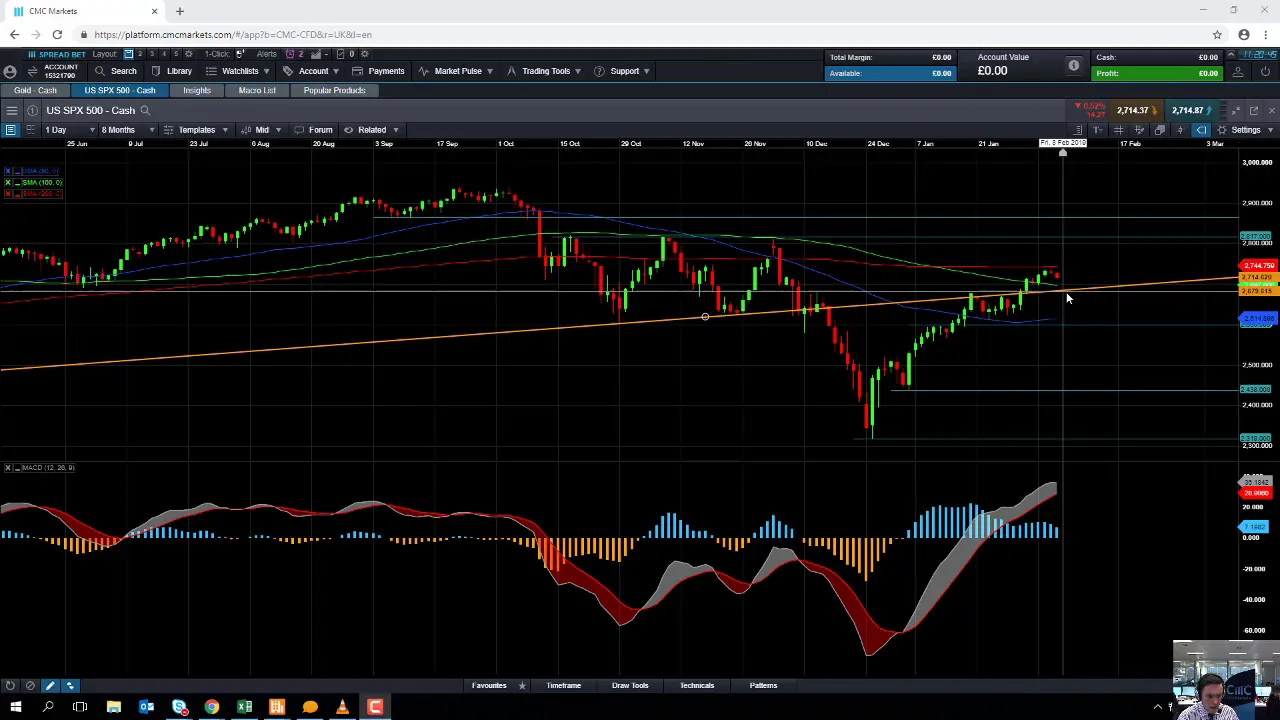The height and width of the screenshot is (720, 1280).
Task: Open the Alerts alarm clock icon
Action: pyautogui.click(x=290, y=54)
